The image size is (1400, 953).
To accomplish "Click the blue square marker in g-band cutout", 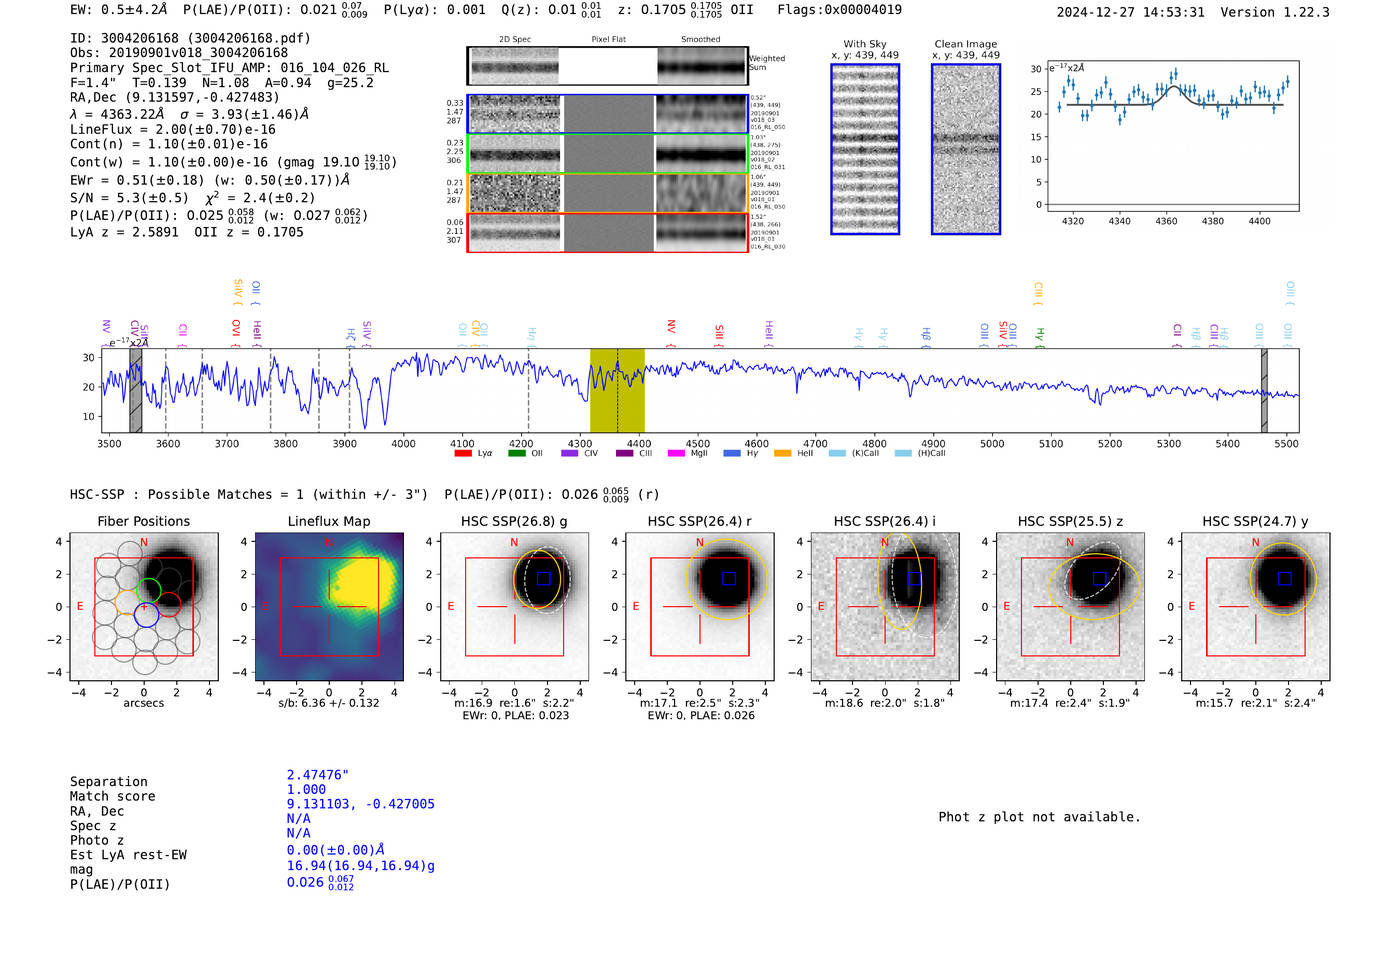I will tap(543, 578).
